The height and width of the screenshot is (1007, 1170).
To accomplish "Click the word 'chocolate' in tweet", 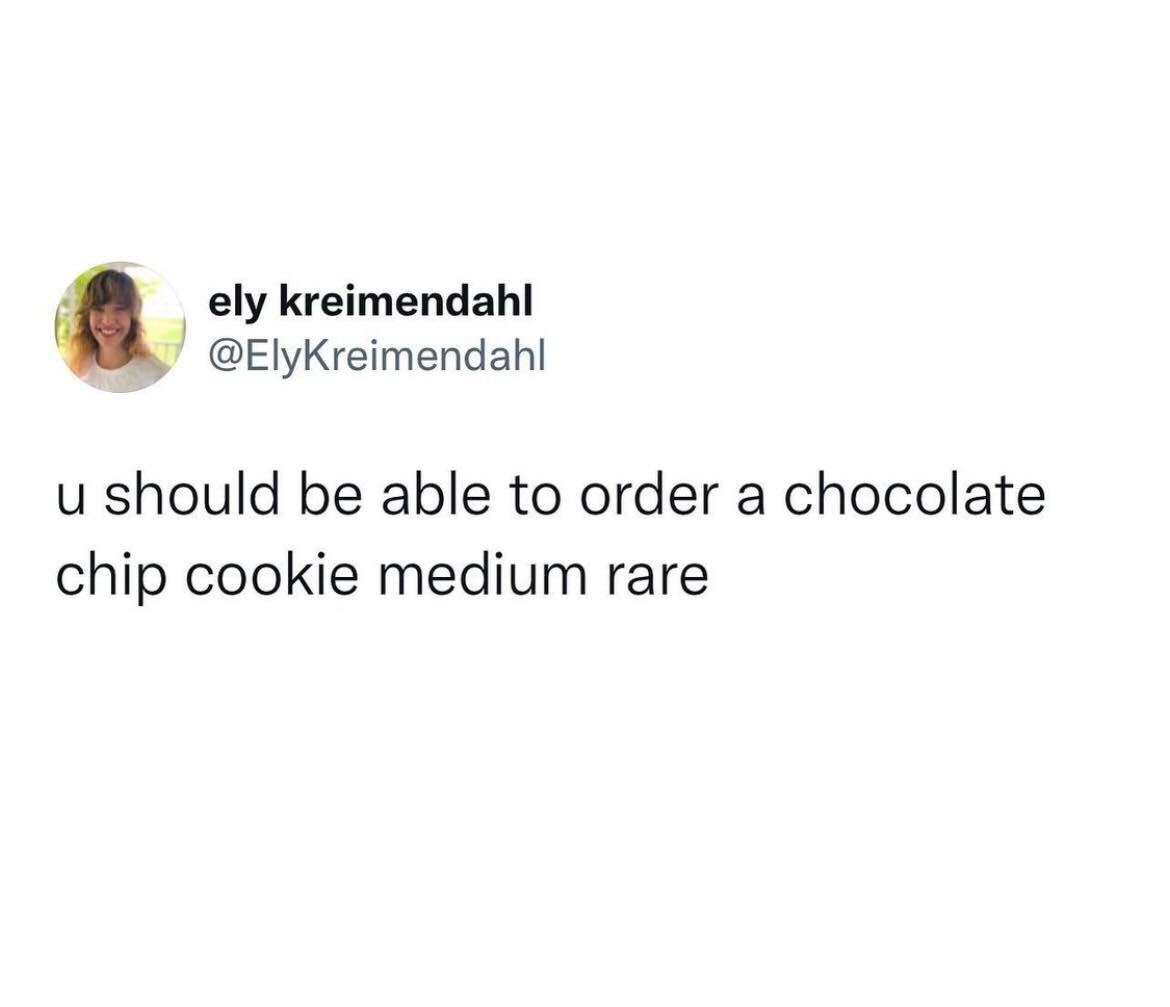I will pyautogui.click(x=914, y=495).
